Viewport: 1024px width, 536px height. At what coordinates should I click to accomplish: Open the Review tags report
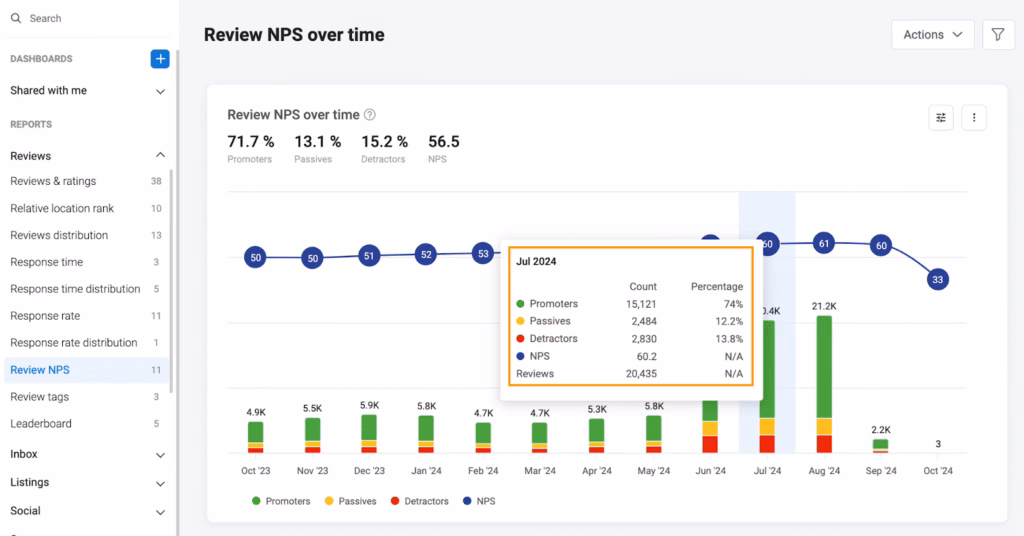[40, 397]
